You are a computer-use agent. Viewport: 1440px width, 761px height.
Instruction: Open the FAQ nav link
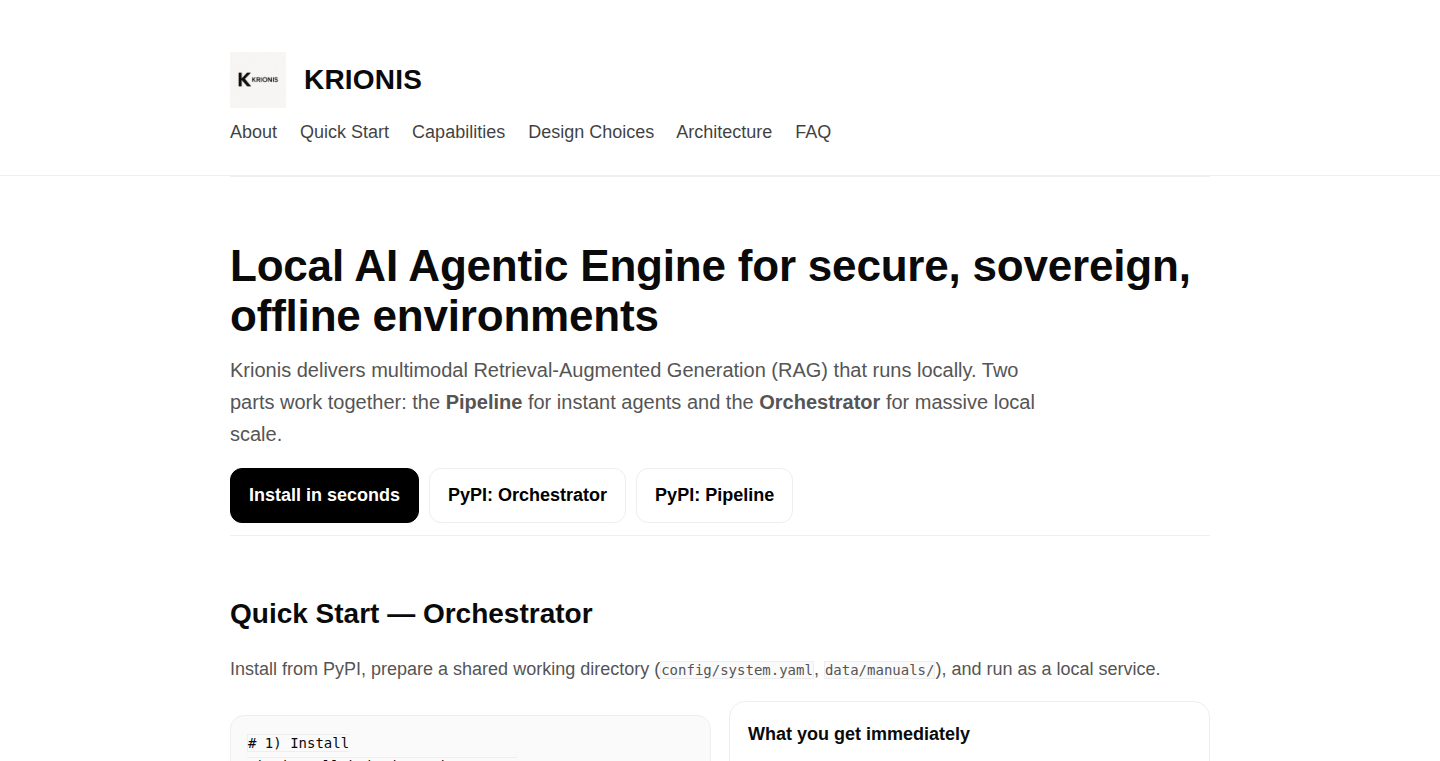(x=813, y=132)
